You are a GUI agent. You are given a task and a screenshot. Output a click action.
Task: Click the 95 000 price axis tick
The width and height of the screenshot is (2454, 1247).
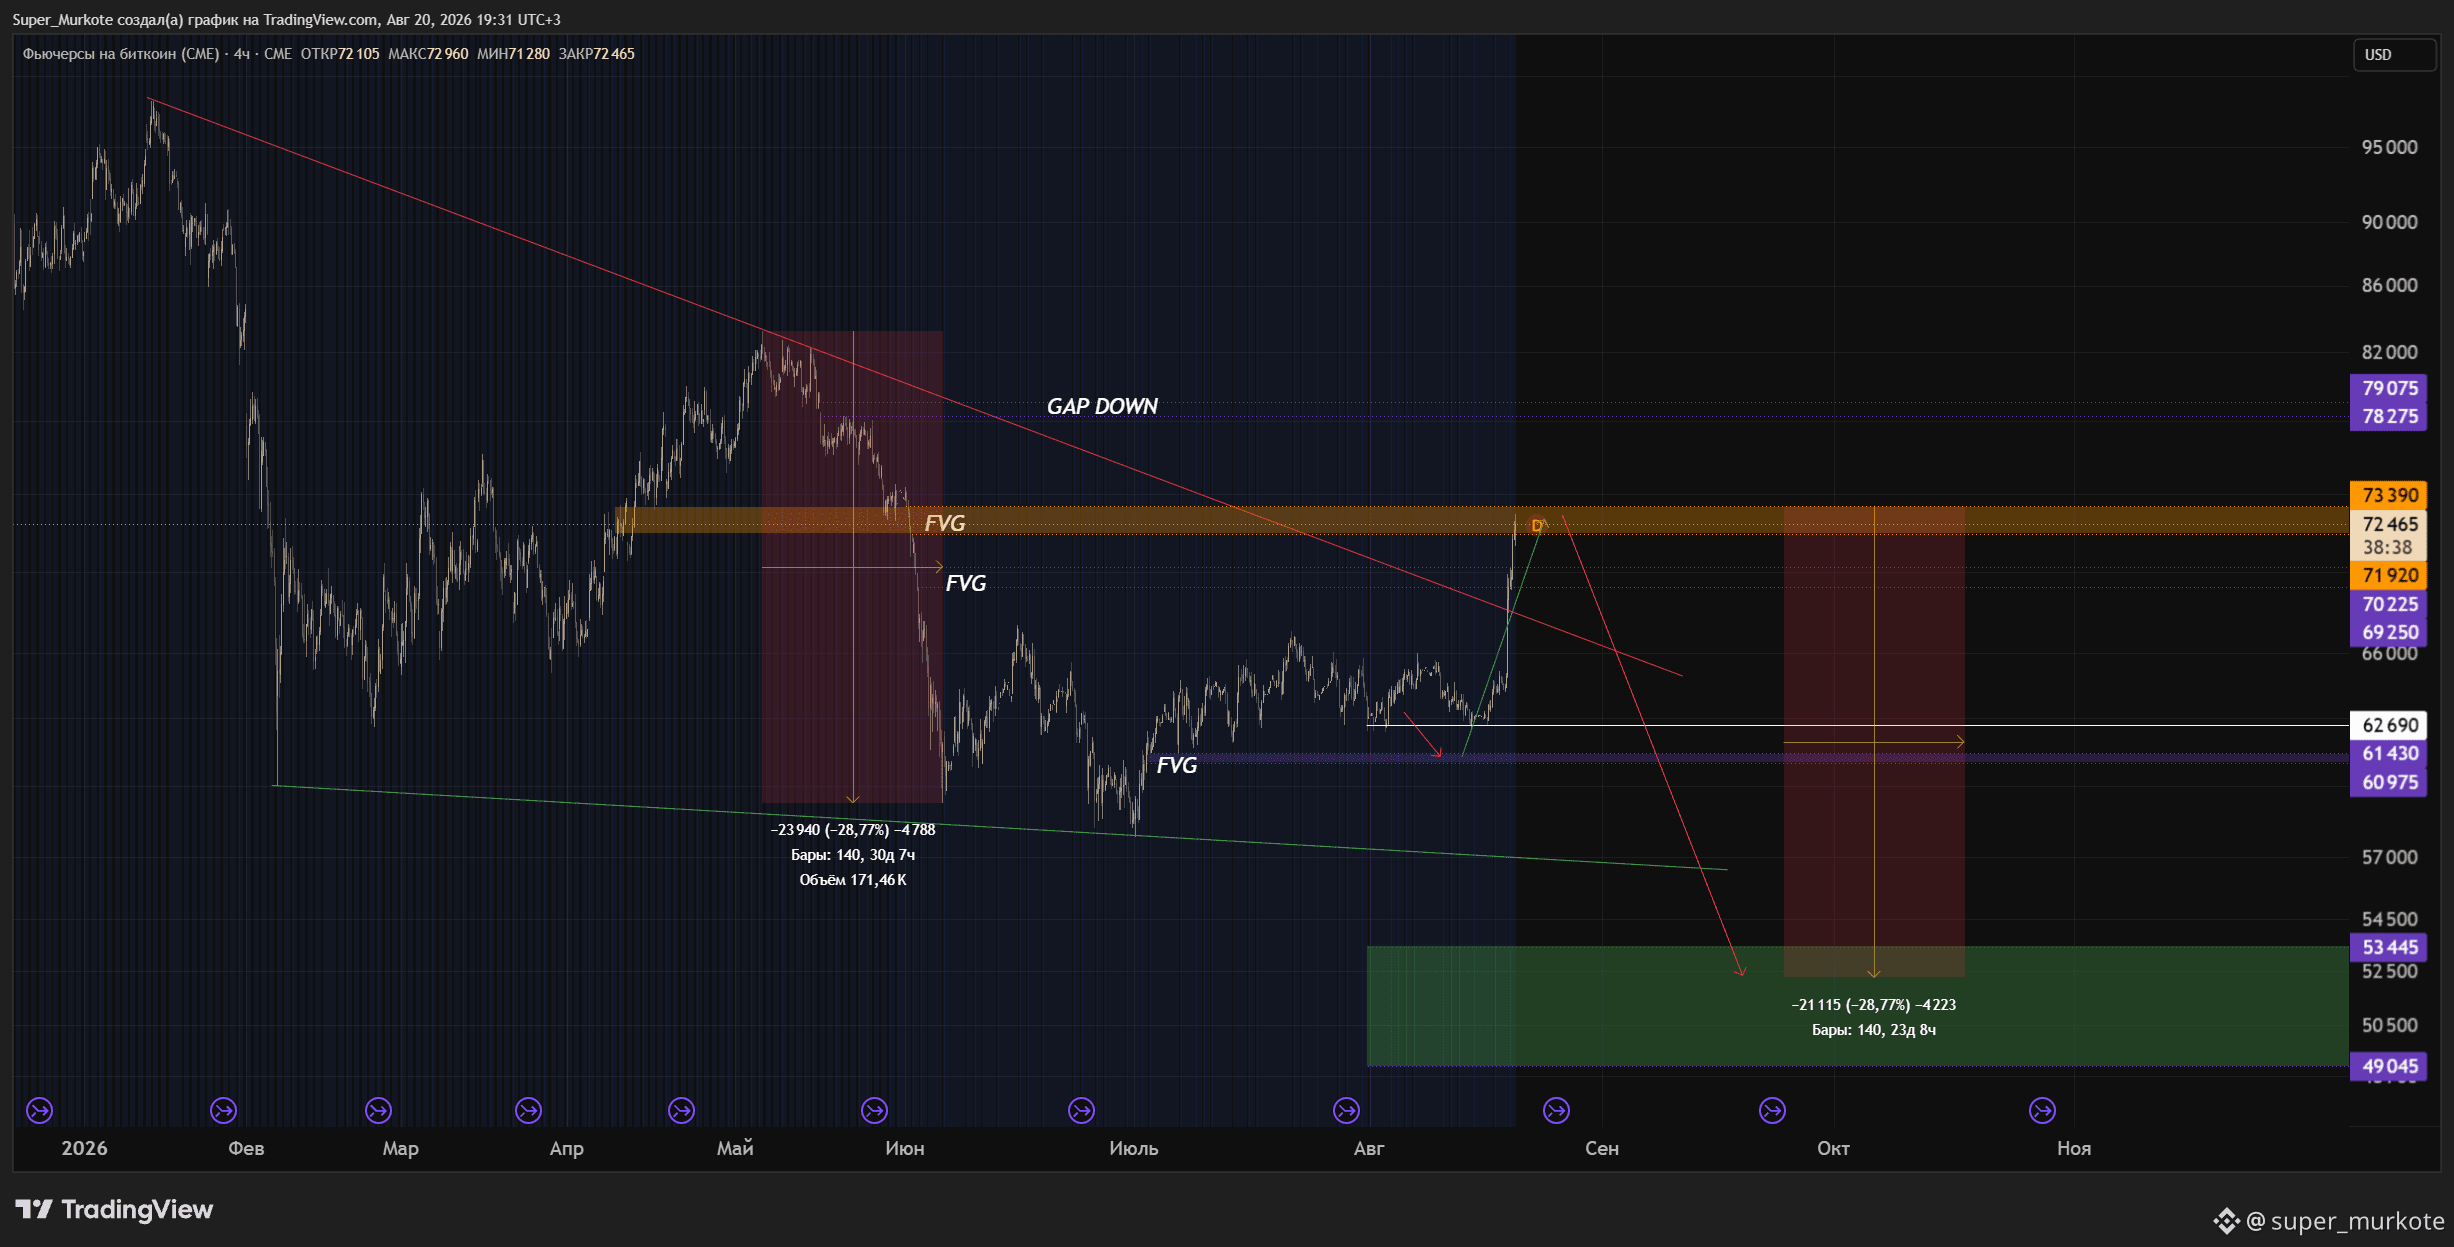click(2389, 147)
